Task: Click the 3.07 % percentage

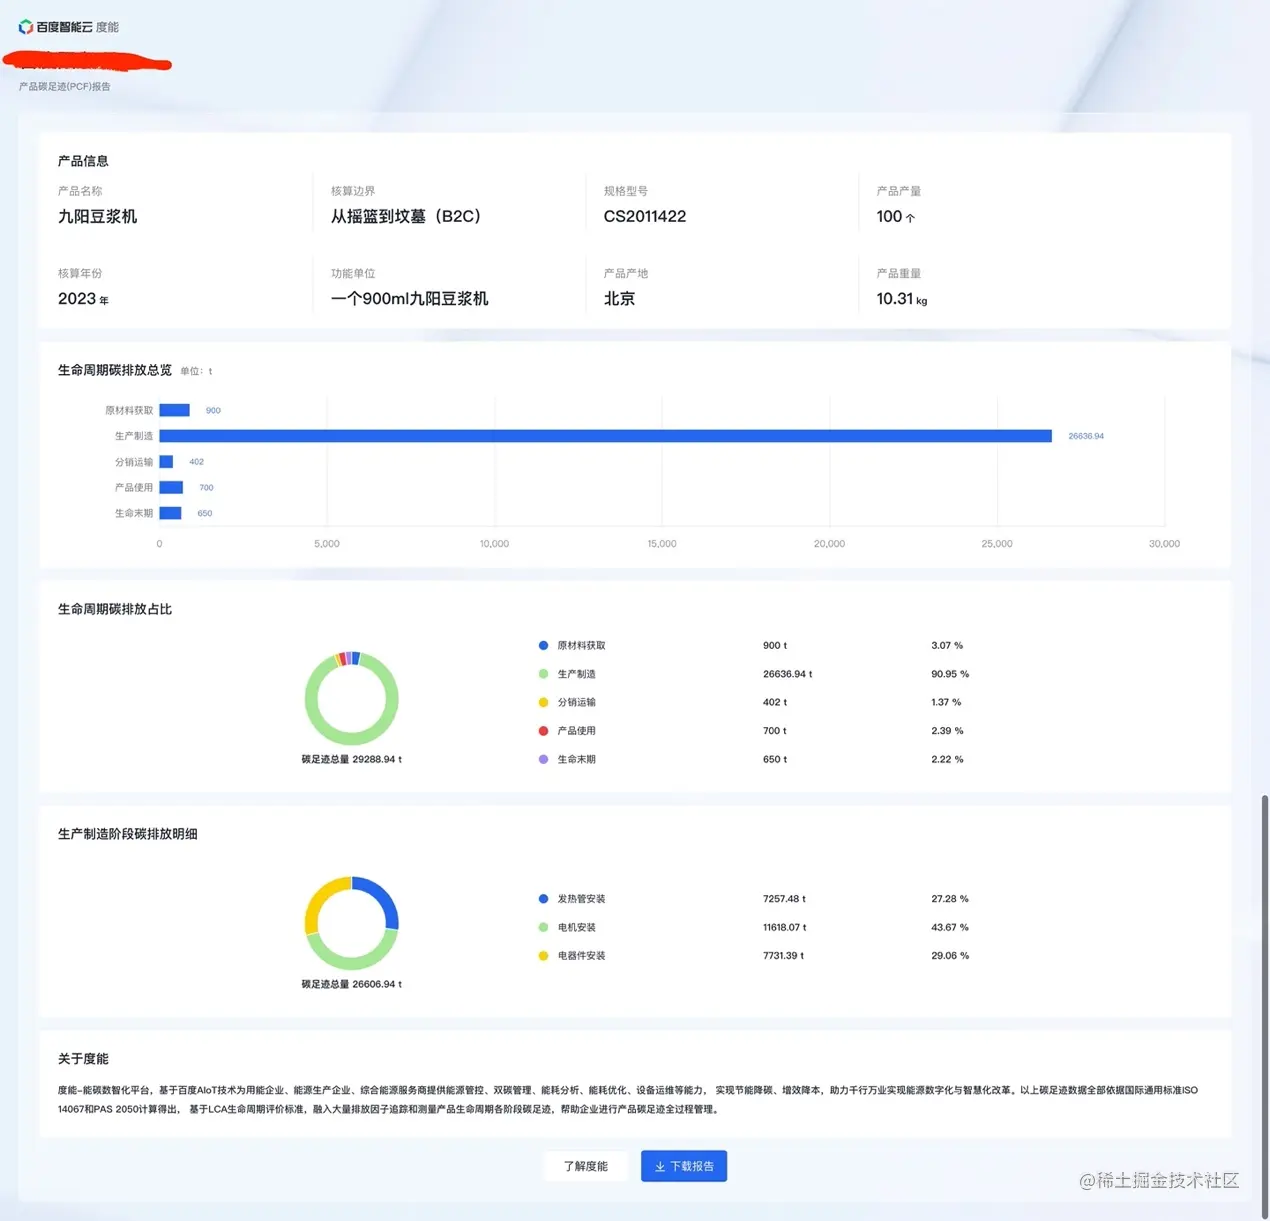Action: (x=947, y=646)
